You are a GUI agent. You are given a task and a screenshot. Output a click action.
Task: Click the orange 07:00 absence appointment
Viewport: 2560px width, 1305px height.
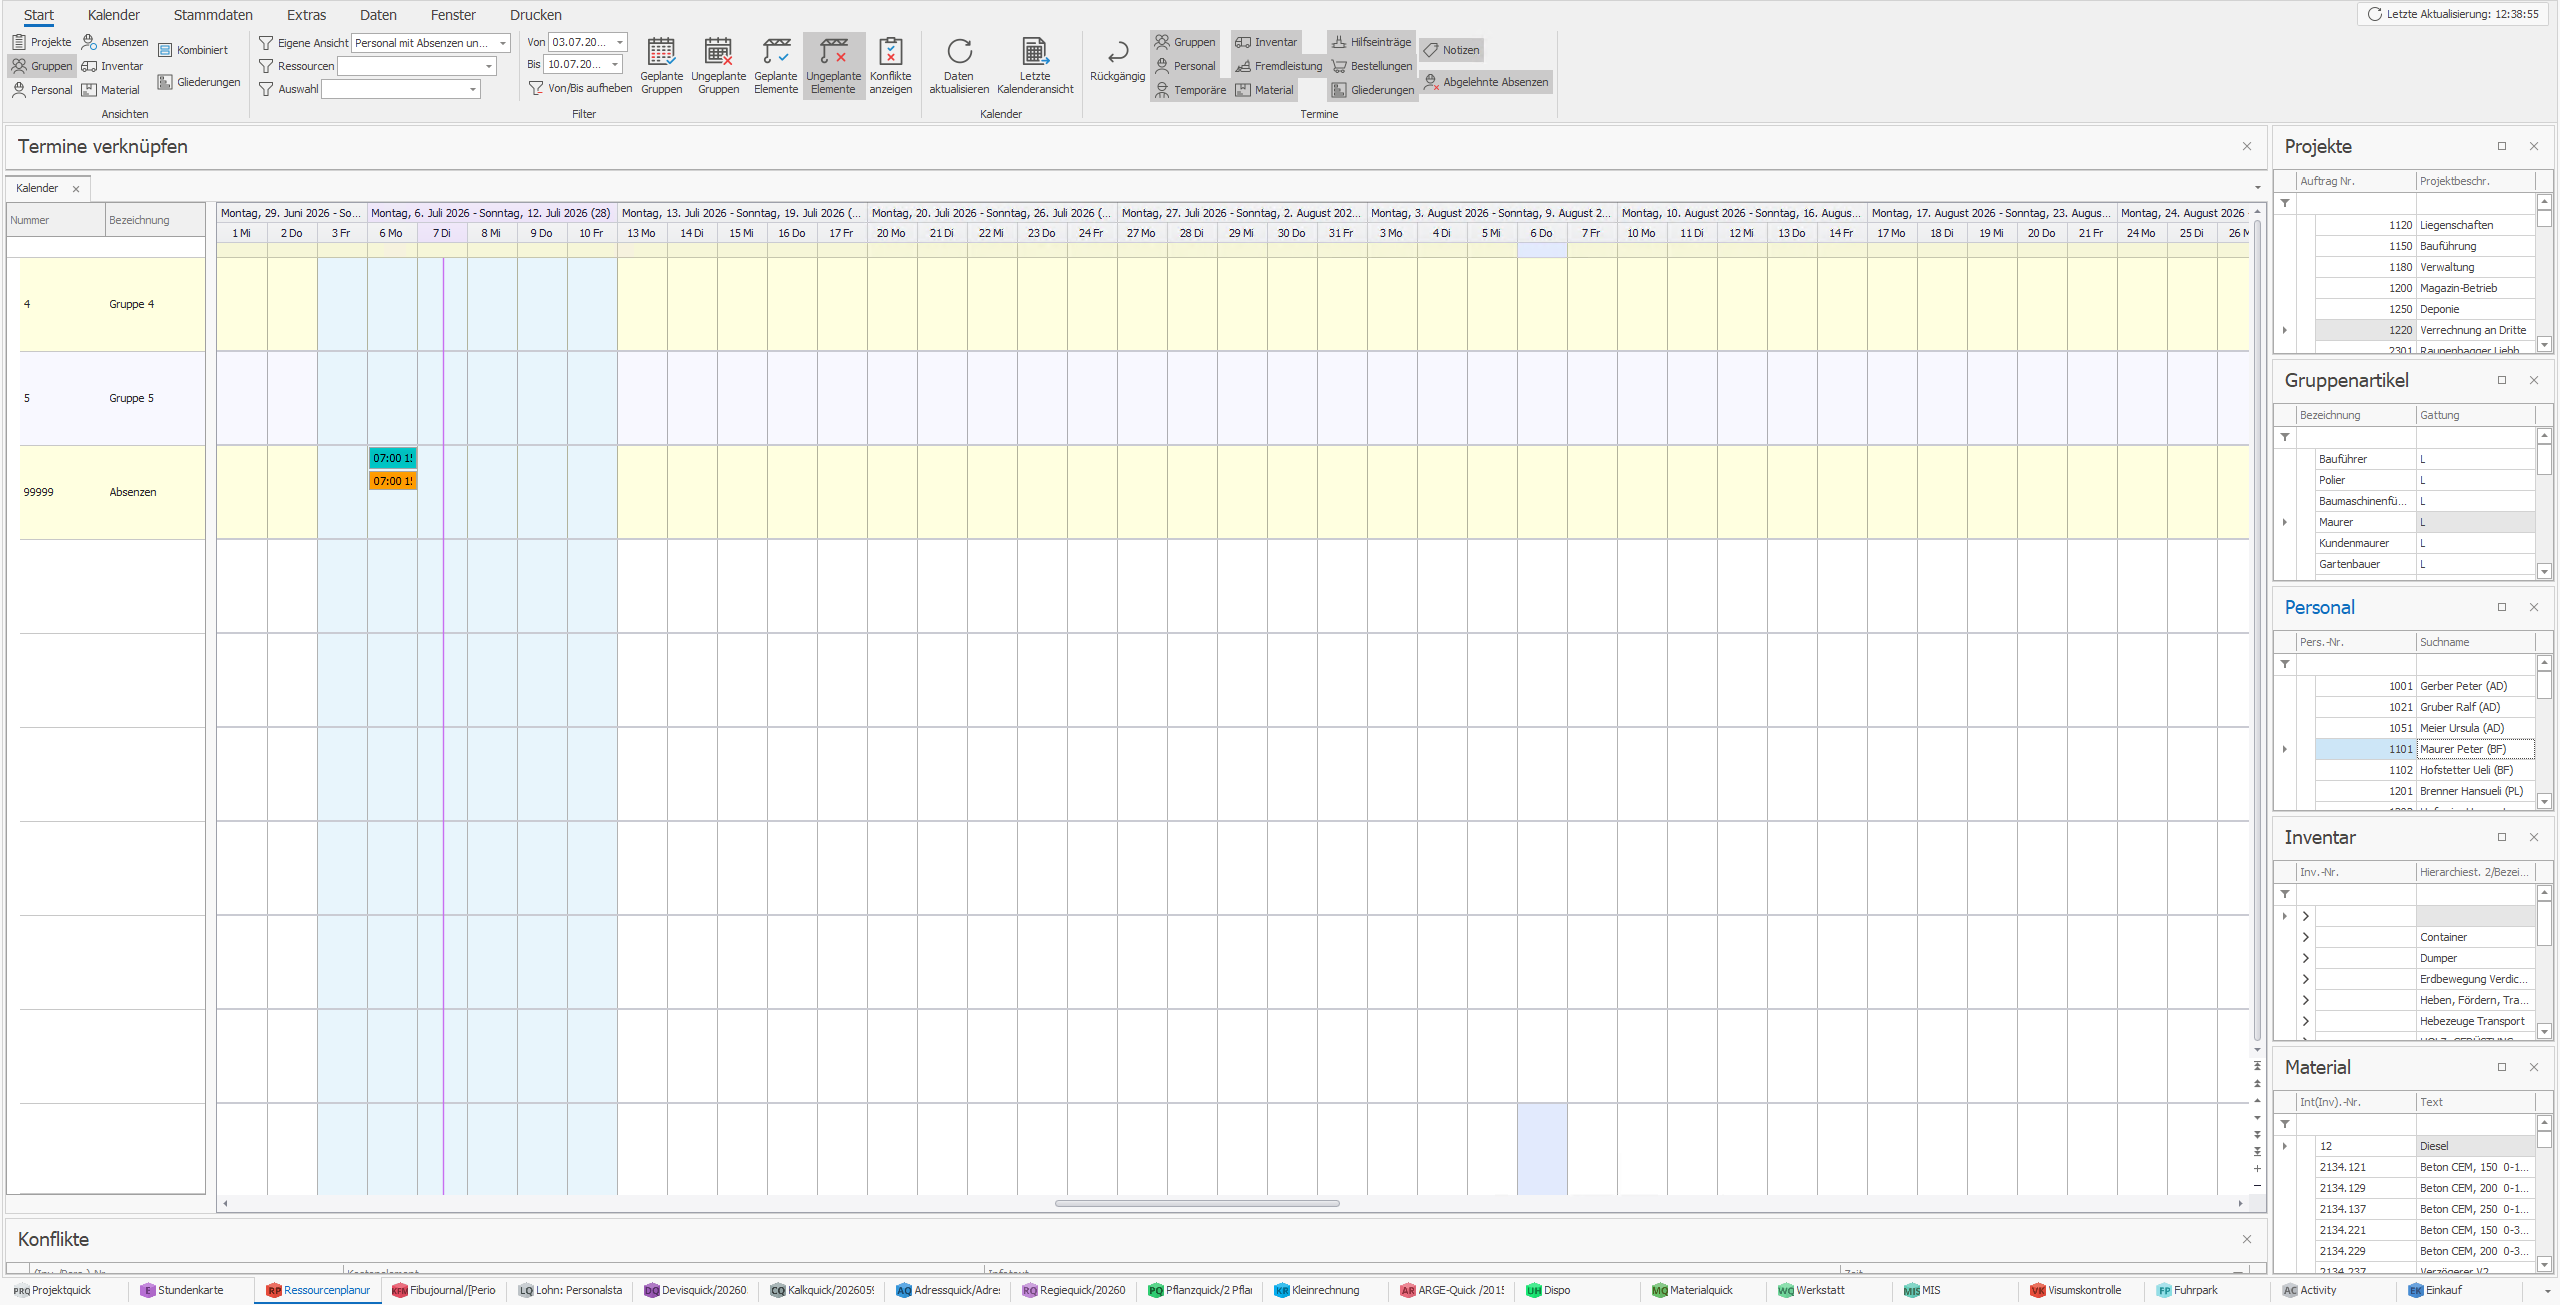pyautogui.click(x=392, y=481)
